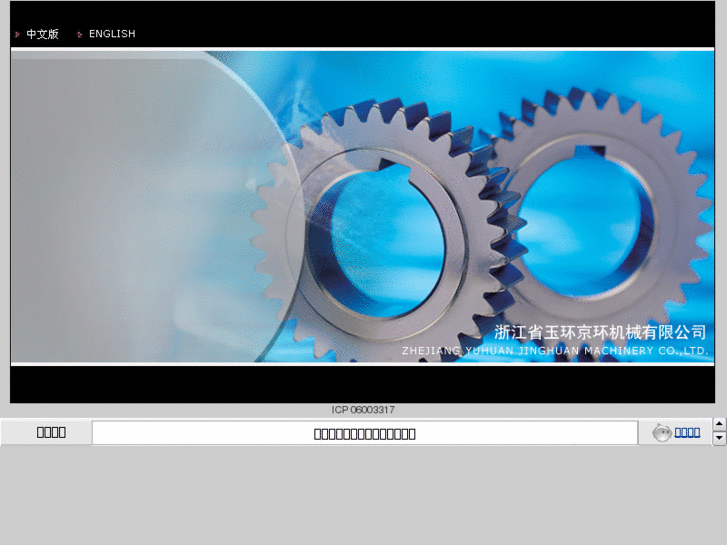
Task: Click the bold label left of bottom bar field
Action: point(51,432)
